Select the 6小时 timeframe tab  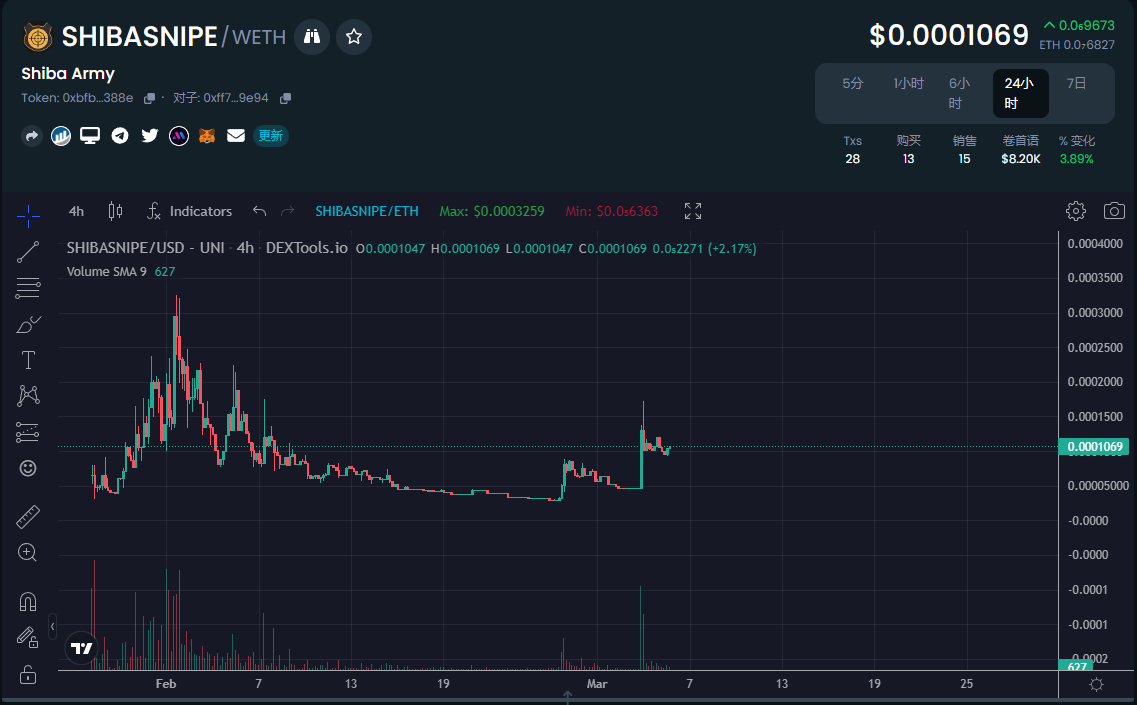coord(959,93)
